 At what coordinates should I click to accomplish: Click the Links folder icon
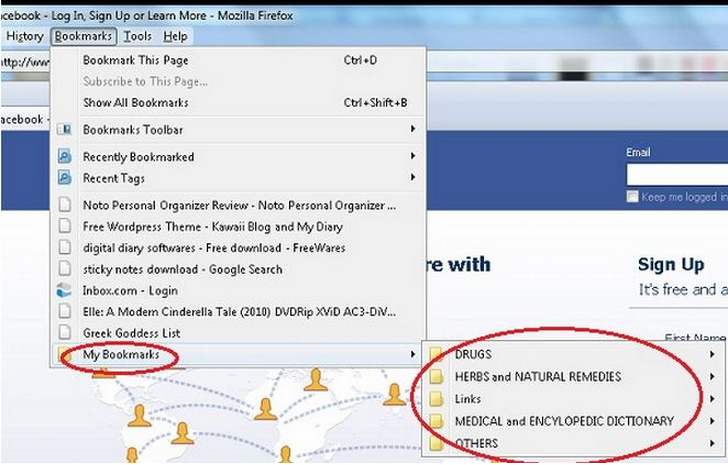pyautogui.click(x=436, y=399)
